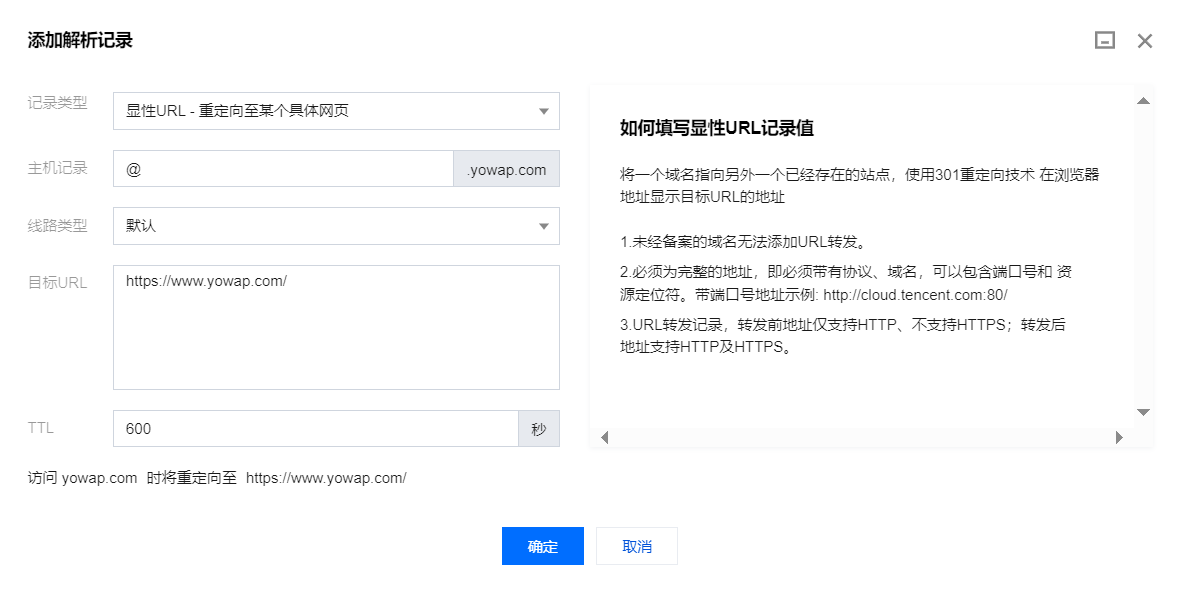Viewport: 1179px width, 589px height.
Task: Minimize the 添加解析记录 dialog
Action: pyautogui.click(x=1104, y=40)
